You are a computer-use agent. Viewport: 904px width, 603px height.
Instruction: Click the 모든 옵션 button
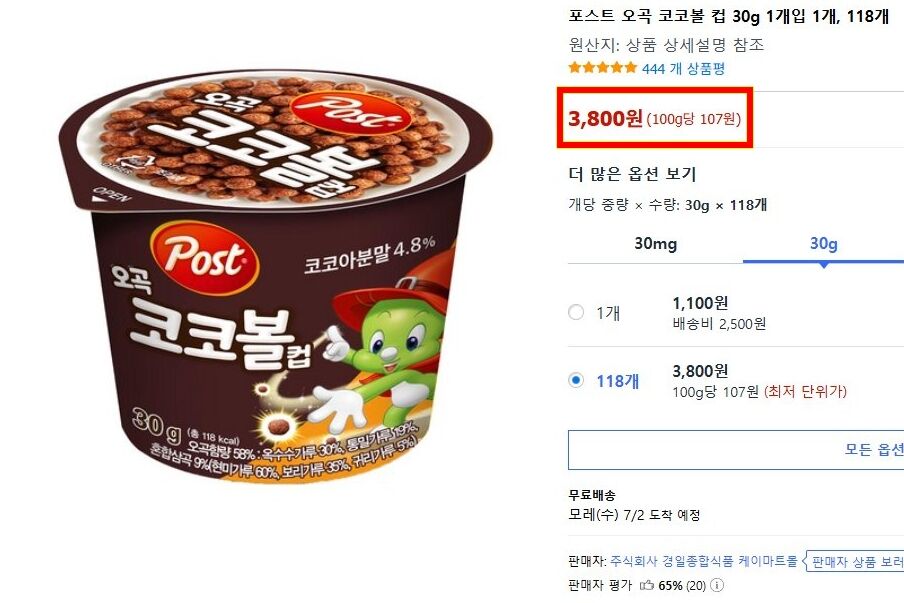[736, 450]
